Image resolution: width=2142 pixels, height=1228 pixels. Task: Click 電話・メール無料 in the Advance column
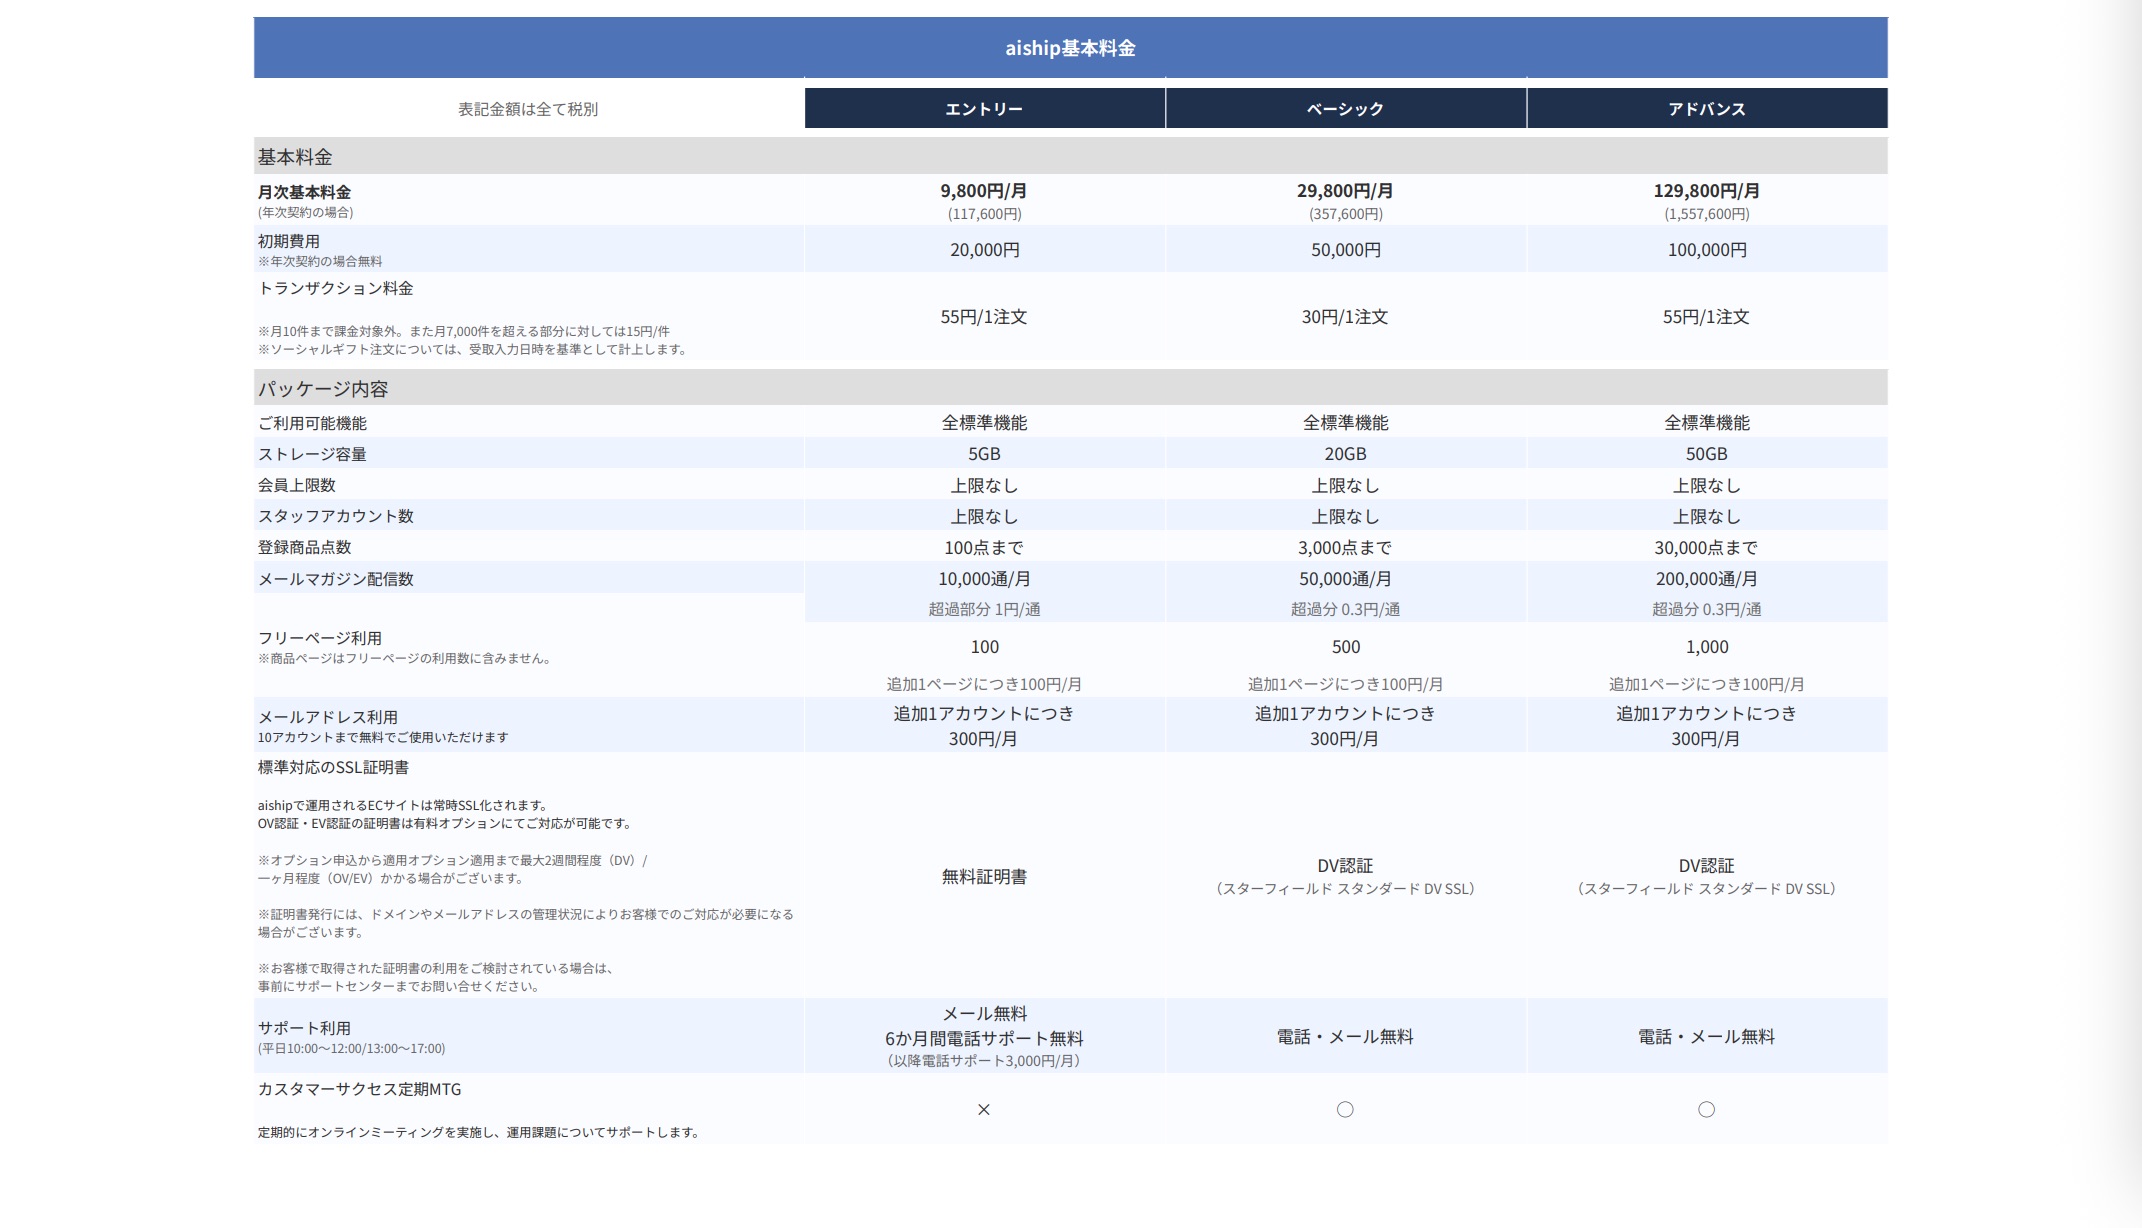tap(1706, 1037)
